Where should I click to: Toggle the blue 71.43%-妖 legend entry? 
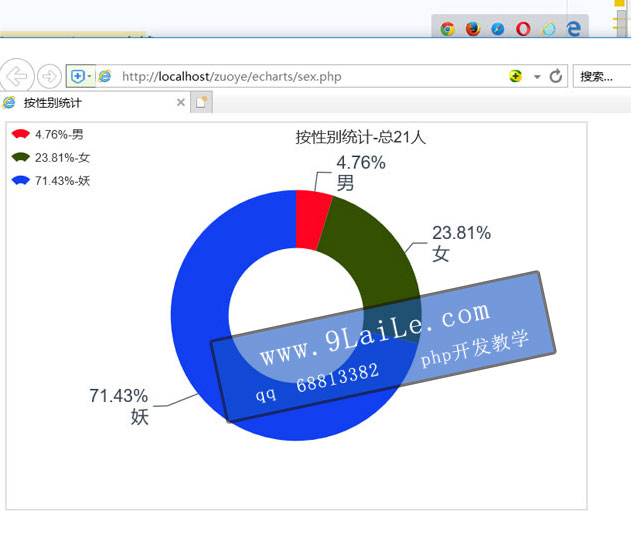point(51,181)
